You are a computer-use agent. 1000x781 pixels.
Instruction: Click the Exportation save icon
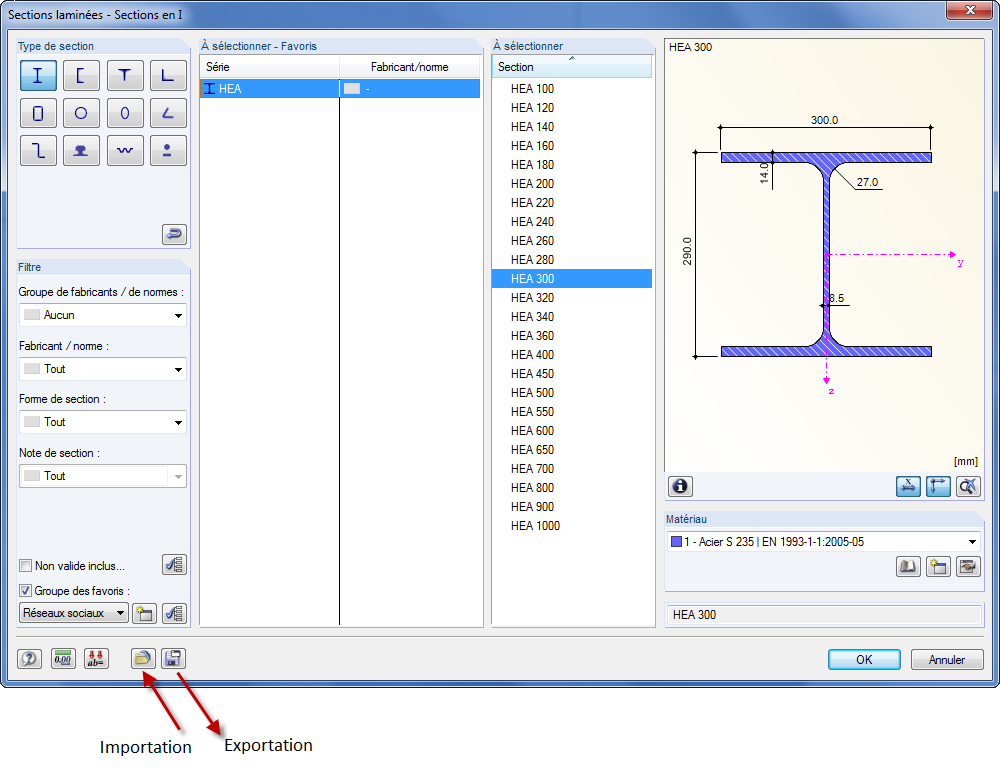click(x=173, y=659)
